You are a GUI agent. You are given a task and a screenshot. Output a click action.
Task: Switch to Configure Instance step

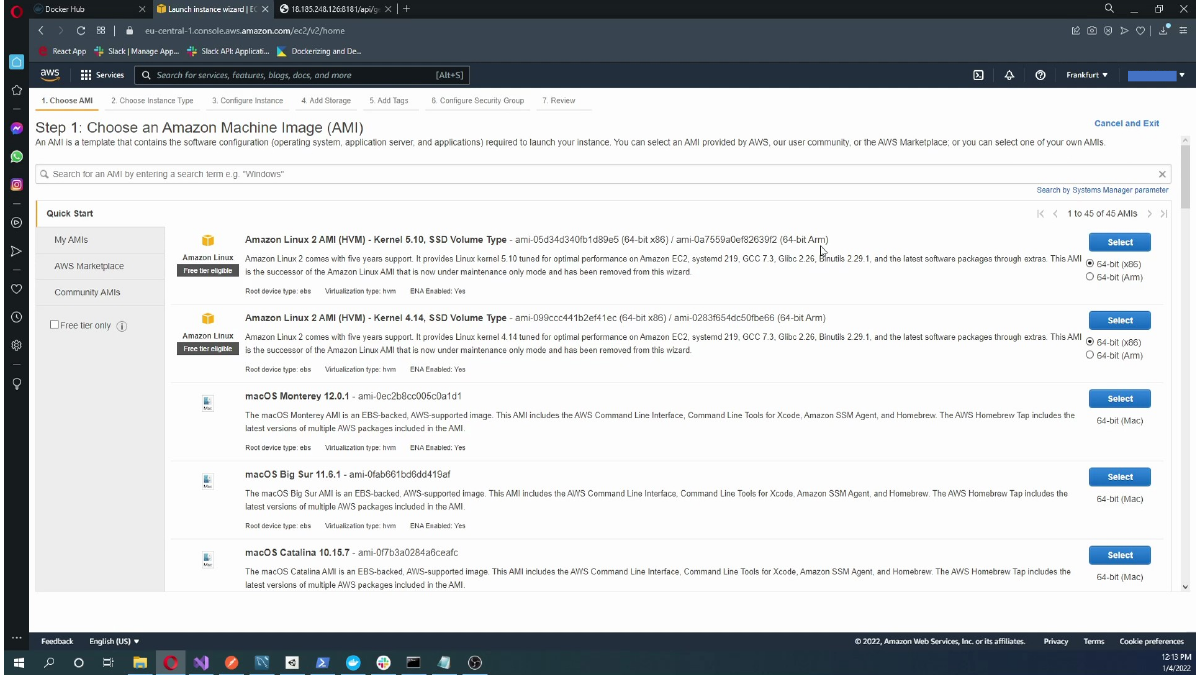click(247, 101)
